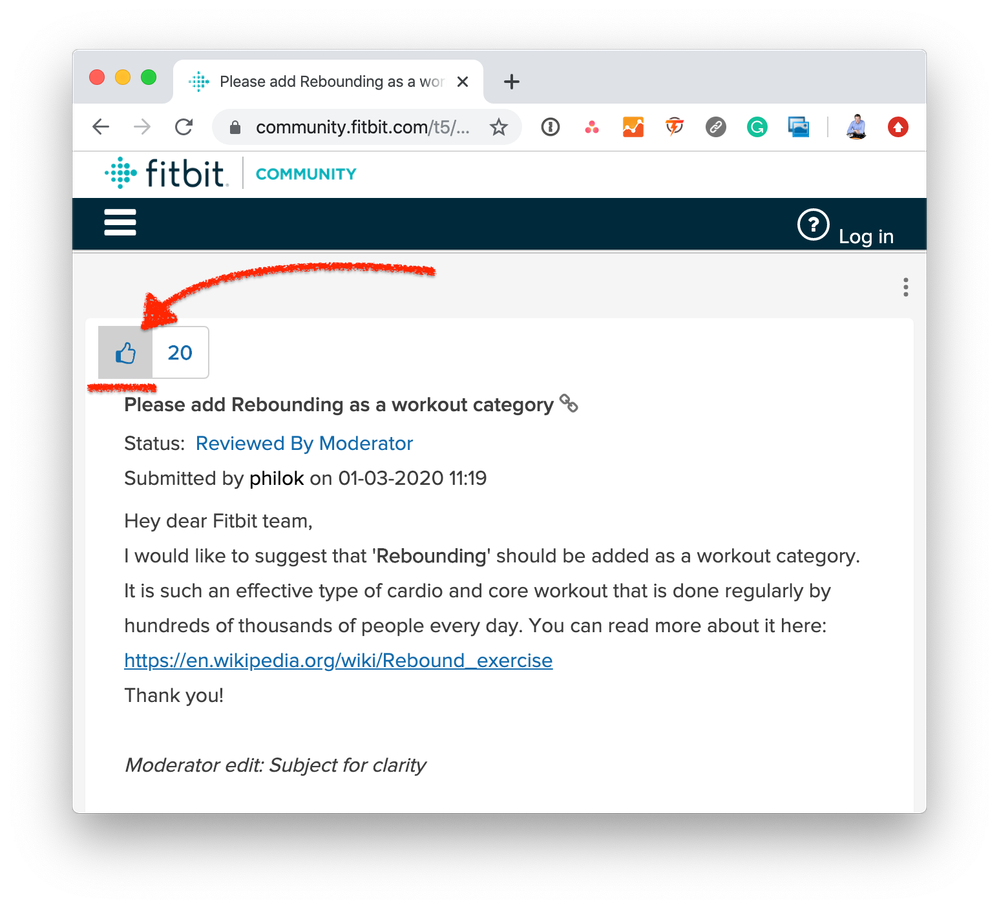The image size is (999, 909).
Task: Click the Asana extension icon
Action: click(x=592, y=127)
